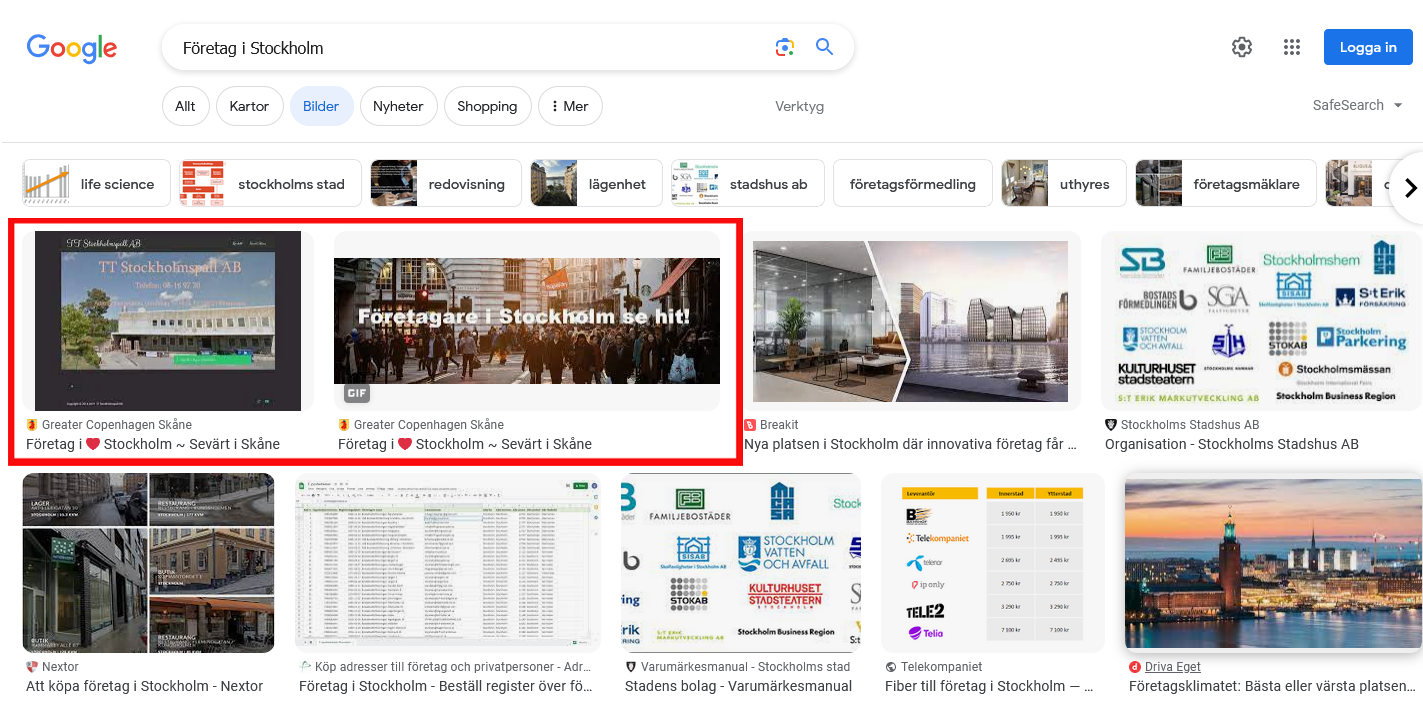This screenshot has width=1423, height=714.
Task: Switch to the Allt tab
Action: [185, 106]
